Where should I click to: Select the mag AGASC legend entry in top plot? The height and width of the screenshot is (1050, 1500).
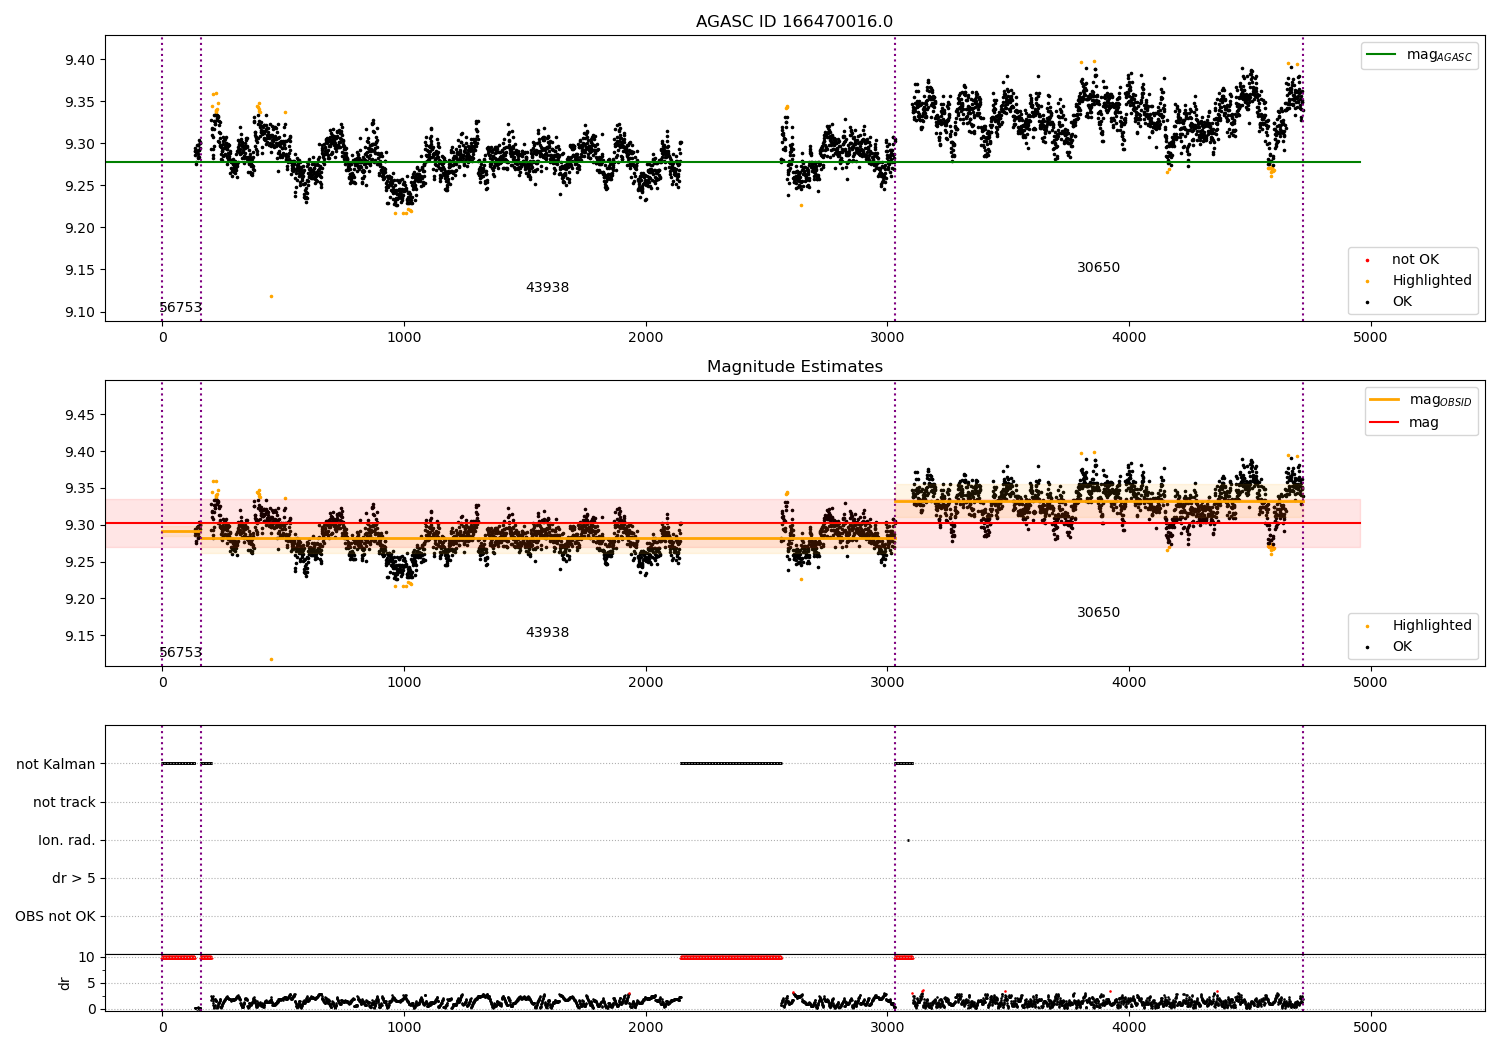pos(1419,55)
